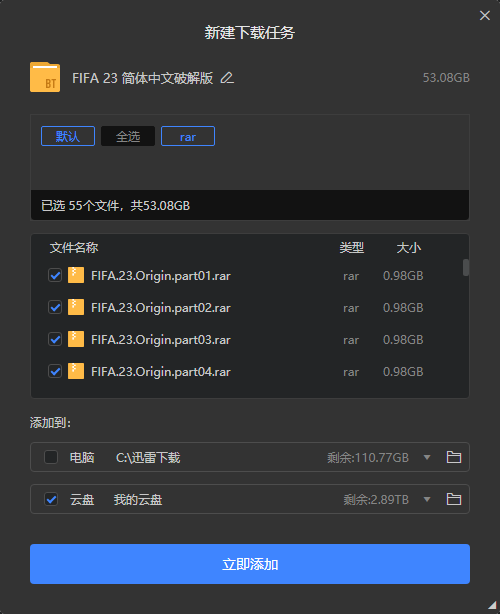Open folder browser for 云盘 destination
Screen dimensions: 500x614
(454, 499)
